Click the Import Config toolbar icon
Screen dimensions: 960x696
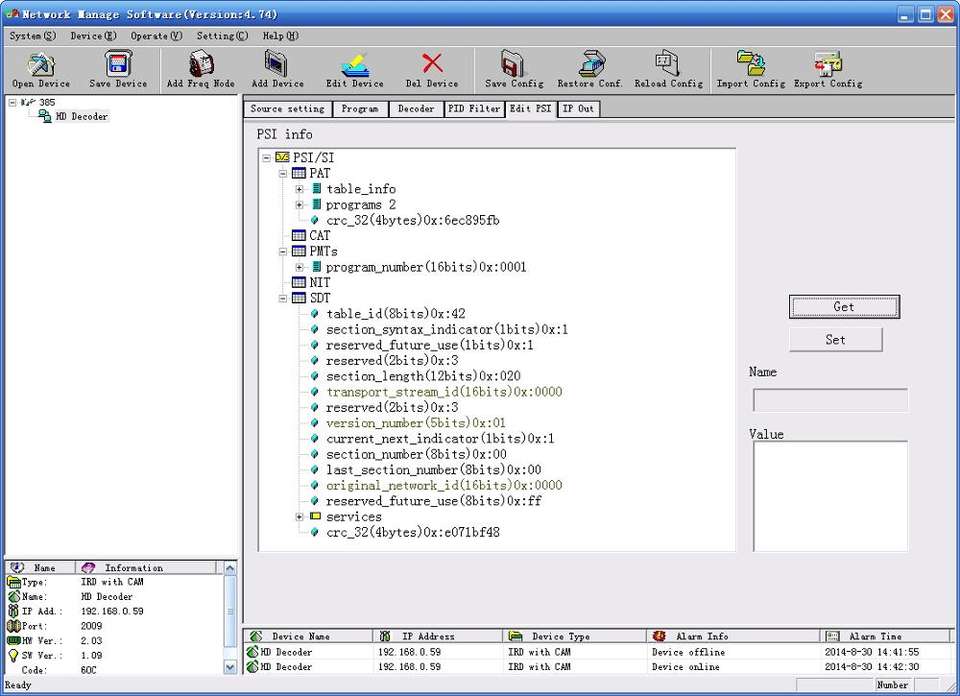coord(750,66)
